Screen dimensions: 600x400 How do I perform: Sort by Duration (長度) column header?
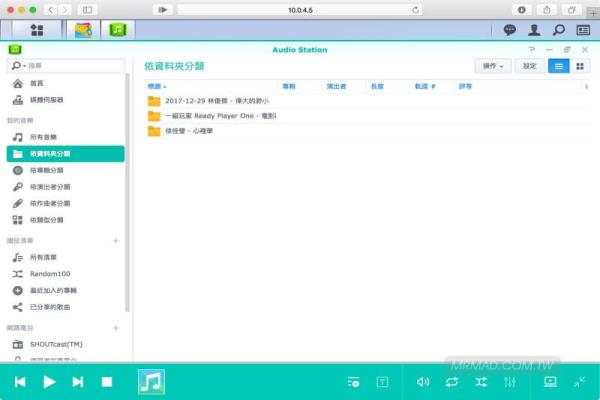377,87
